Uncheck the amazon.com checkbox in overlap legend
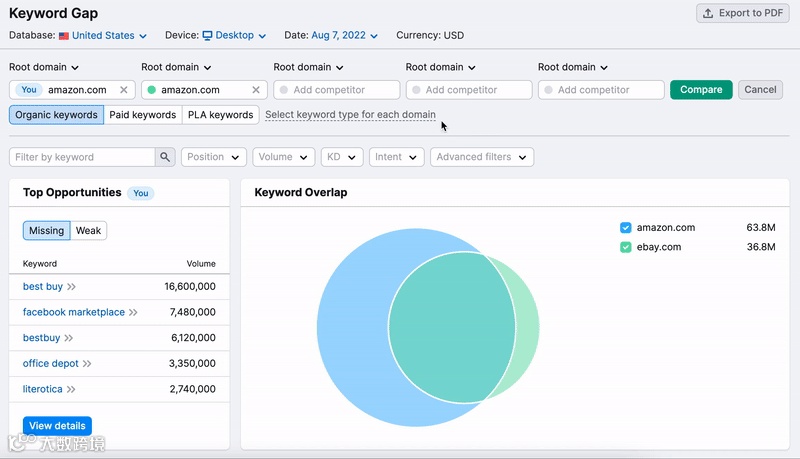This screenshot has height=459, width=800. tap(626, 227)
